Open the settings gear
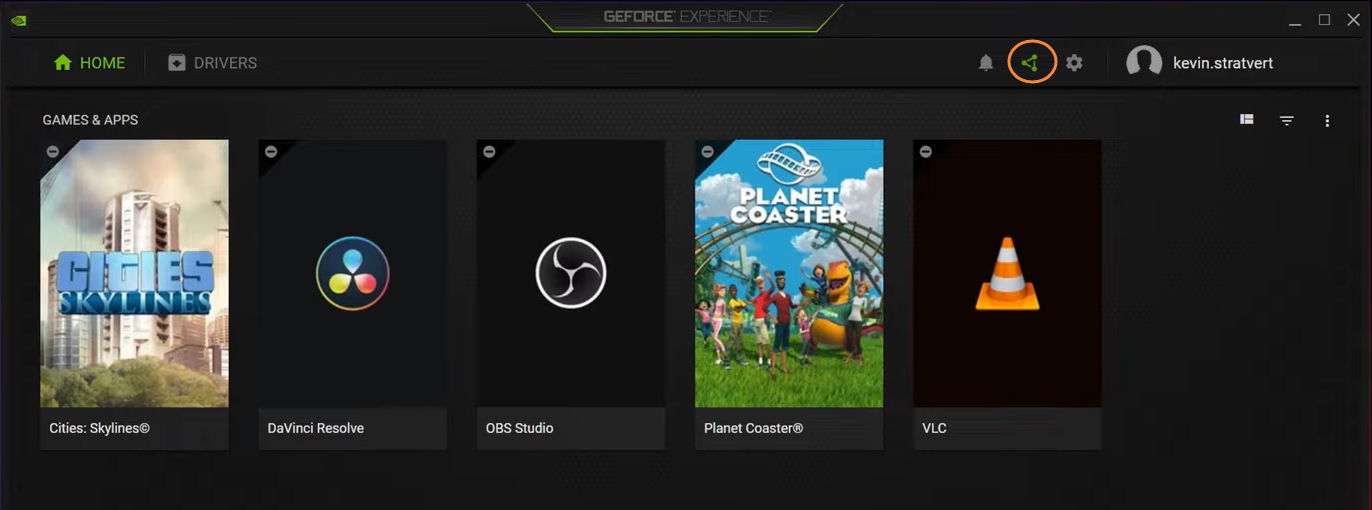 tap(1074, 63)
